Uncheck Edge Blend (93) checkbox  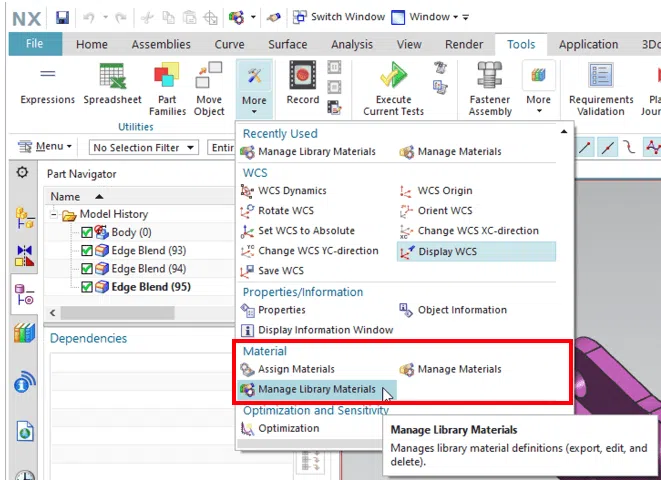pos(87,250)
